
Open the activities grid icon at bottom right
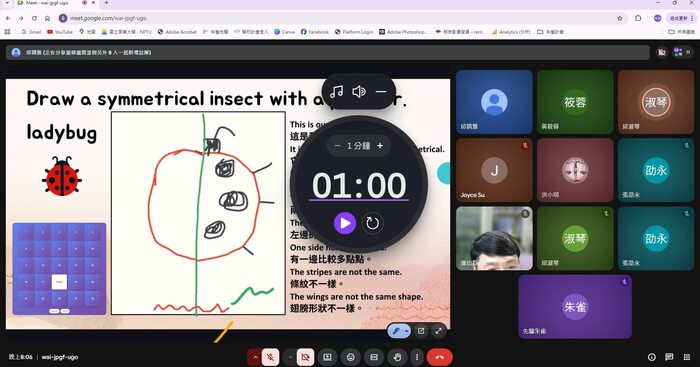click(x=687, y=357)
